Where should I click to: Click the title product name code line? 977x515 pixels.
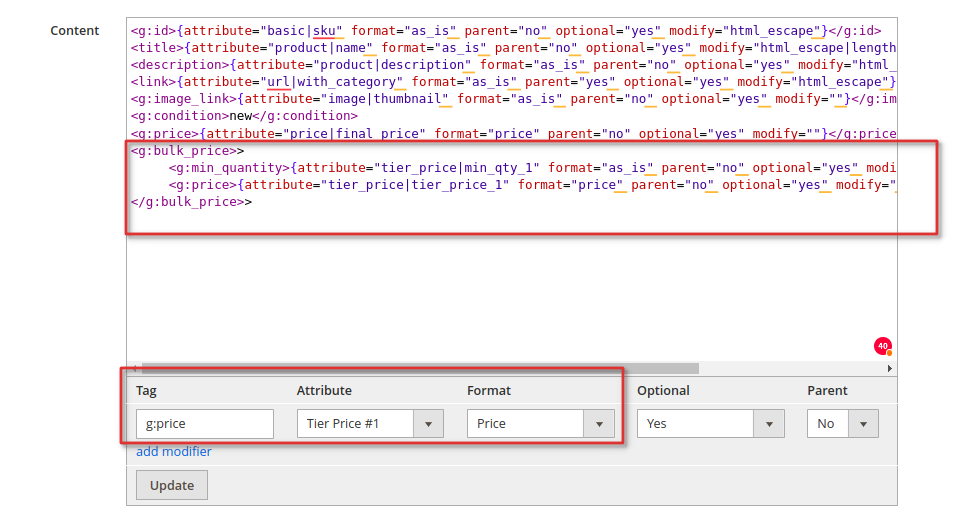click(x=513, y=48)
